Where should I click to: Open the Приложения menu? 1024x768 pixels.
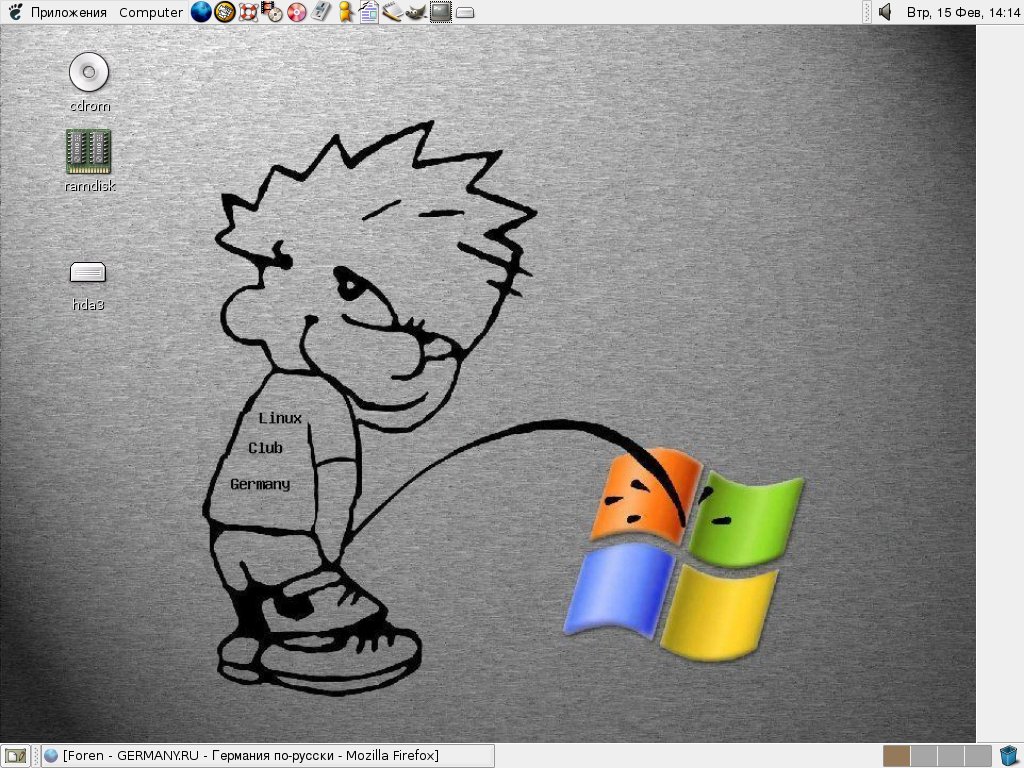69,12
